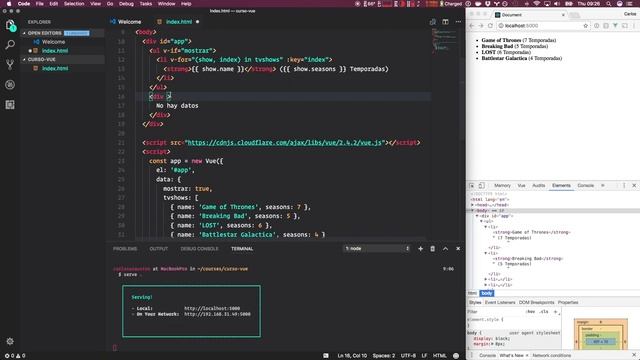Click the terminal icon in the status bar
Screen dimensions: 640x360
[x=326, y=356]
